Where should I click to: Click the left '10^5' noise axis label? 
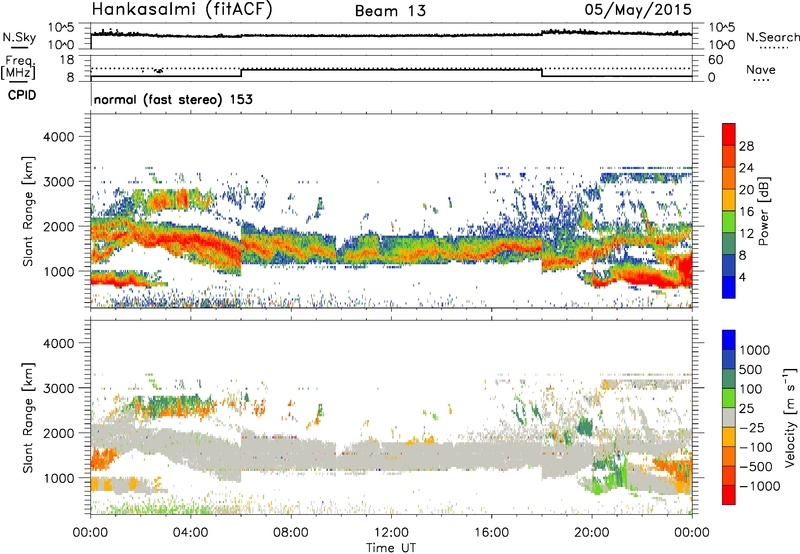[61, 27]
